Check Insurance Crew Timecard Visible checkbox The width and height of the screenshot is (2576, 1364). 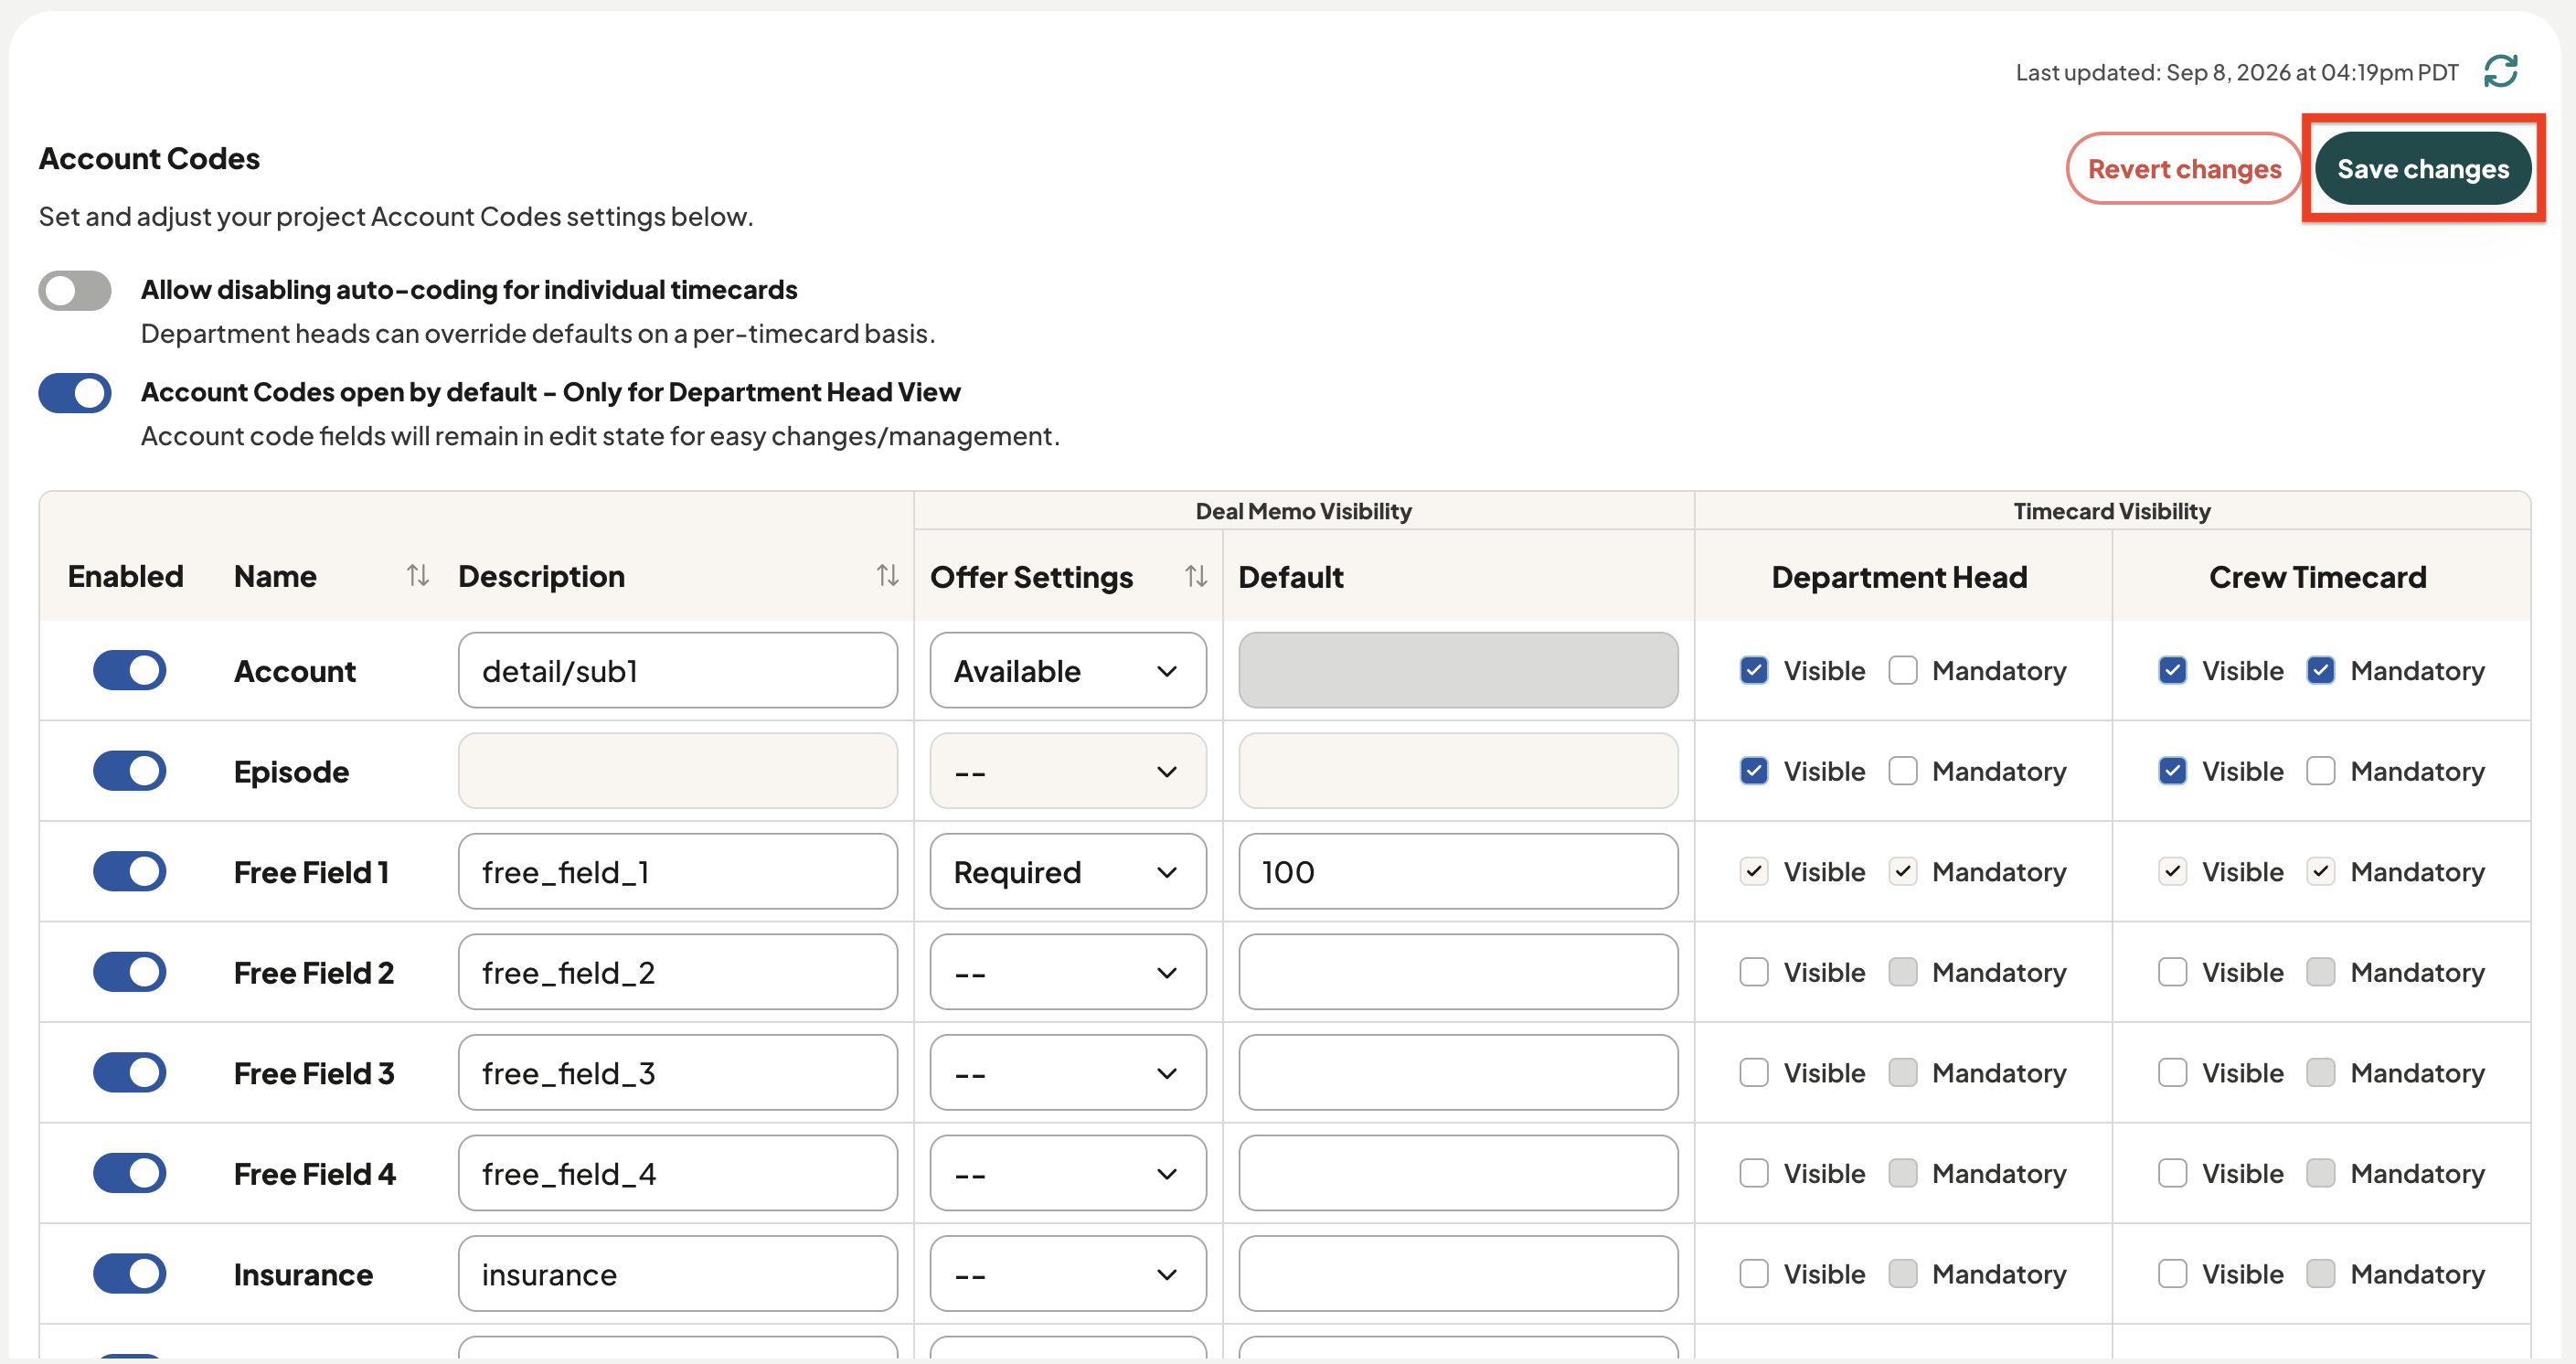(2171, 1274)
